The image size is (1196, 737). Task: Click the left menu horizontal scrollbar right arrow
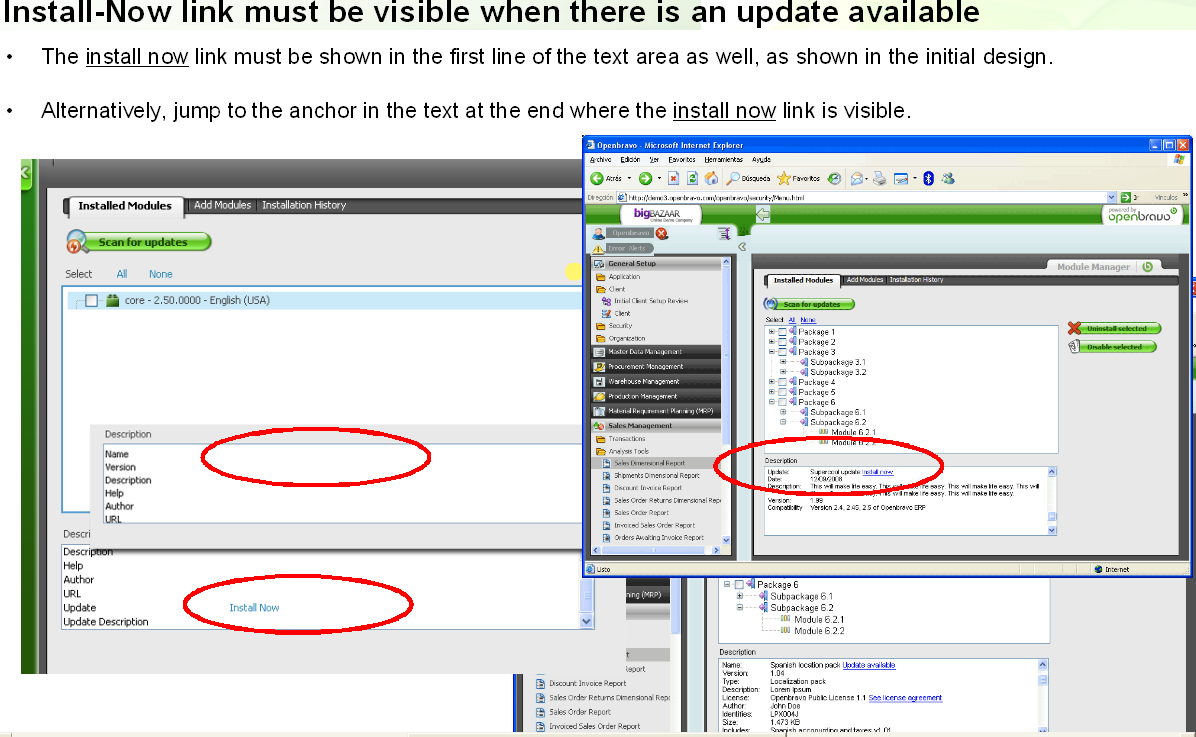click(715, 550)
